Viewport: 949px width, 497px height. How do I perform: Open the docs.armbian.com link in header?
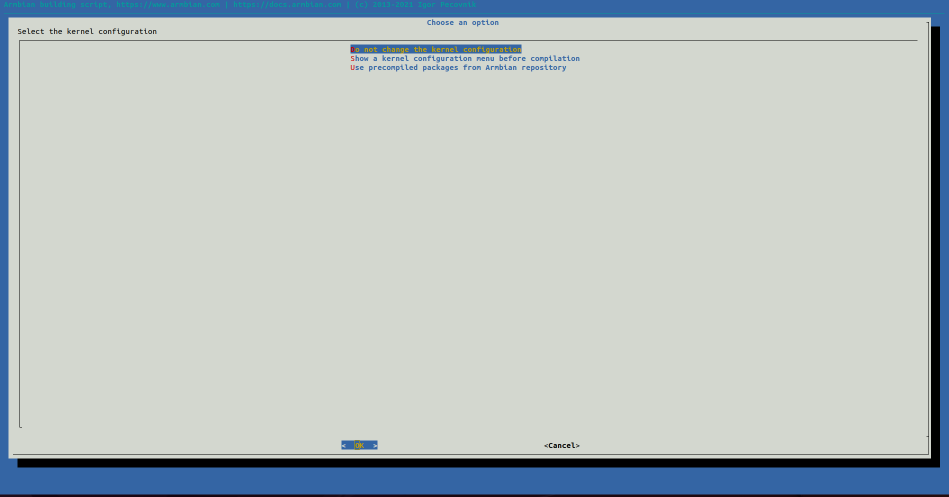pos(289,4)
